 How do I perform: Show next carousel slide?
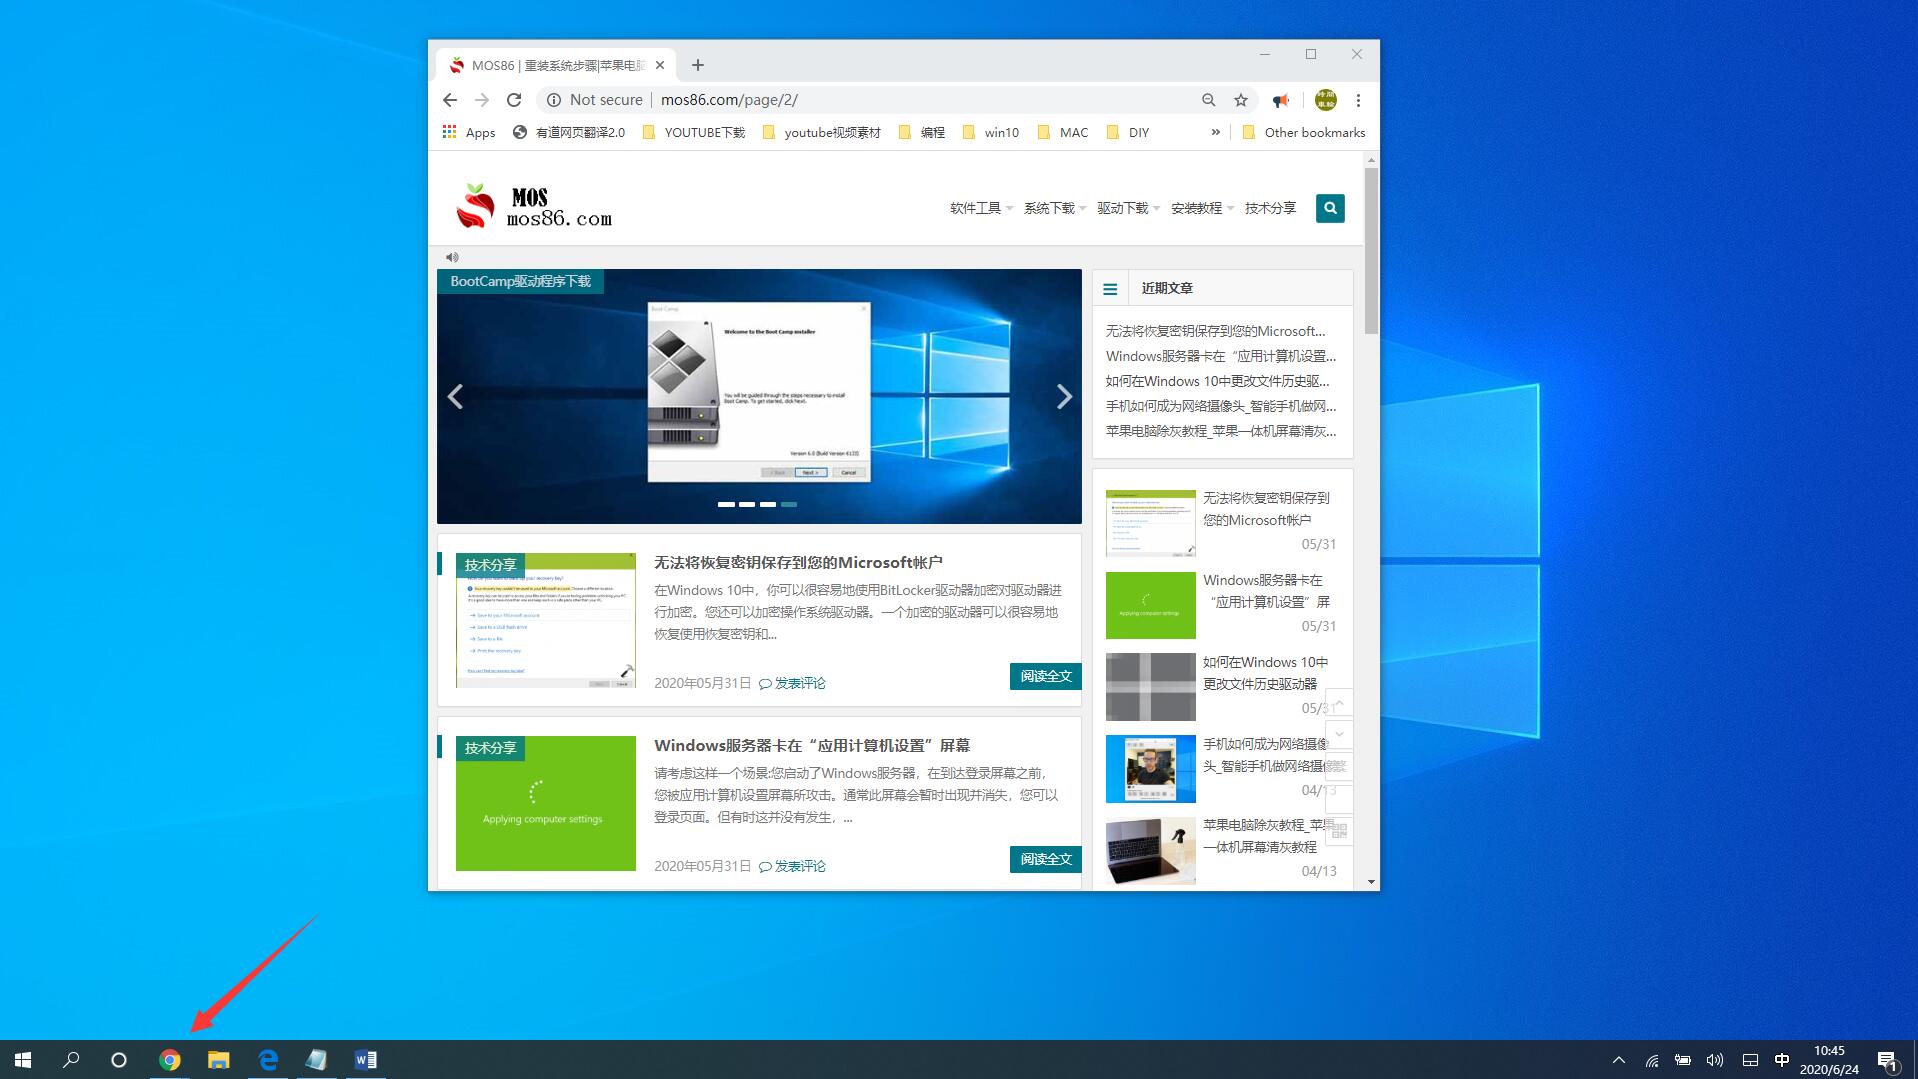pyautogui.click(x=1064, y=397)
